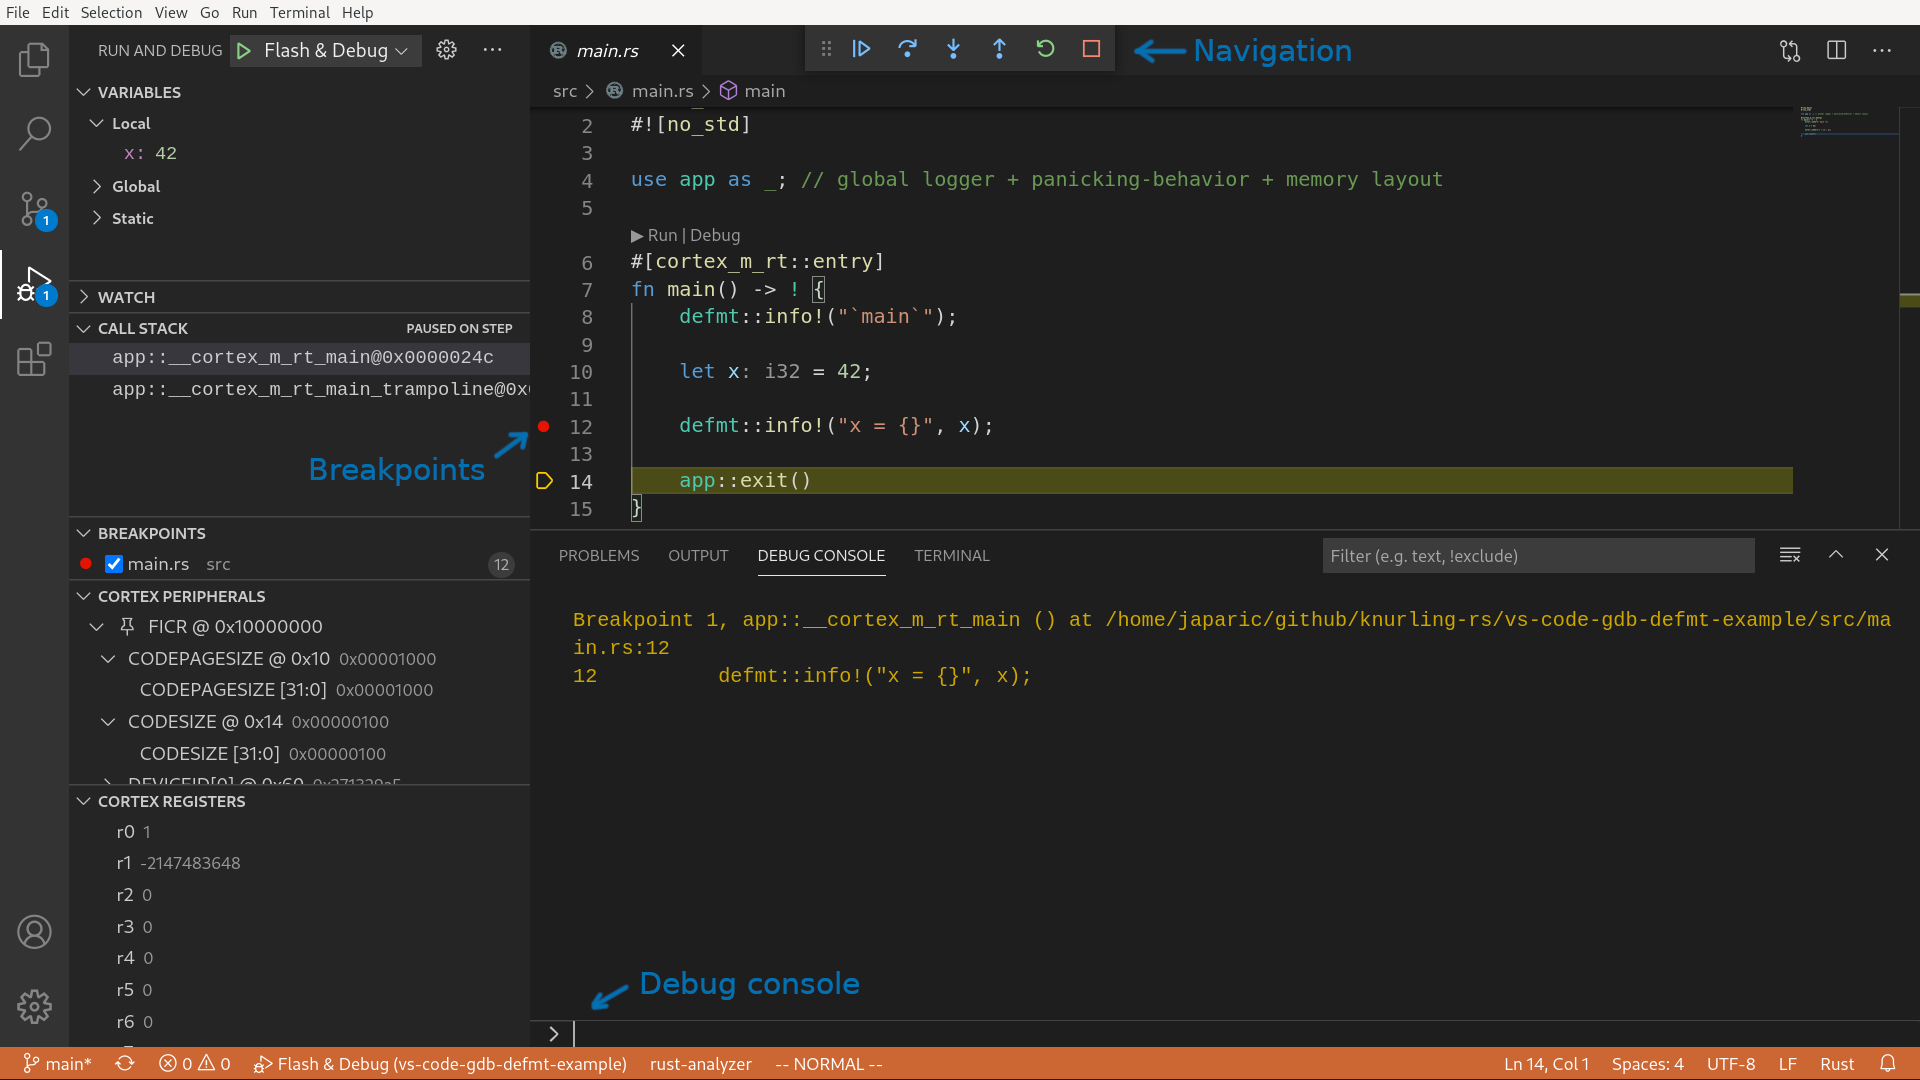Click rust-analyzer in the status bar
Image resolution: width=1920 pixels, height=1080 pixels.
(700, 1064)
